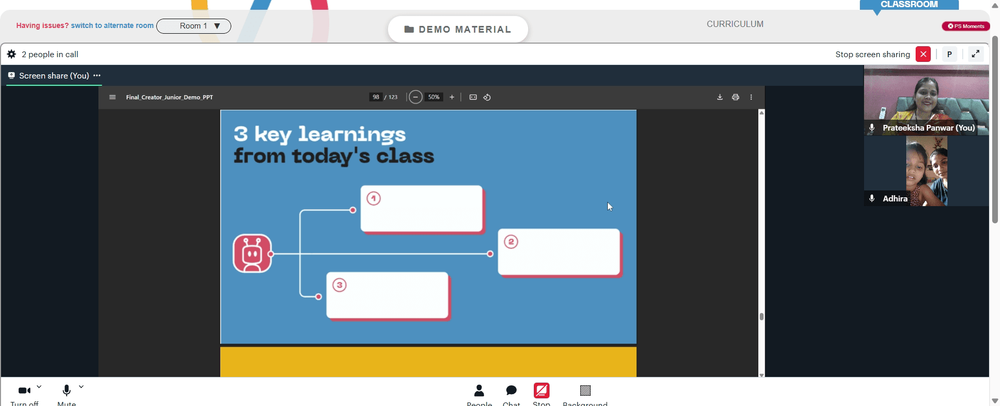The height and width of the screenshot is (406, 1000).
Task: Download the Final_Creator_Junior_Demo_PPT file
Action: [720, 98]
